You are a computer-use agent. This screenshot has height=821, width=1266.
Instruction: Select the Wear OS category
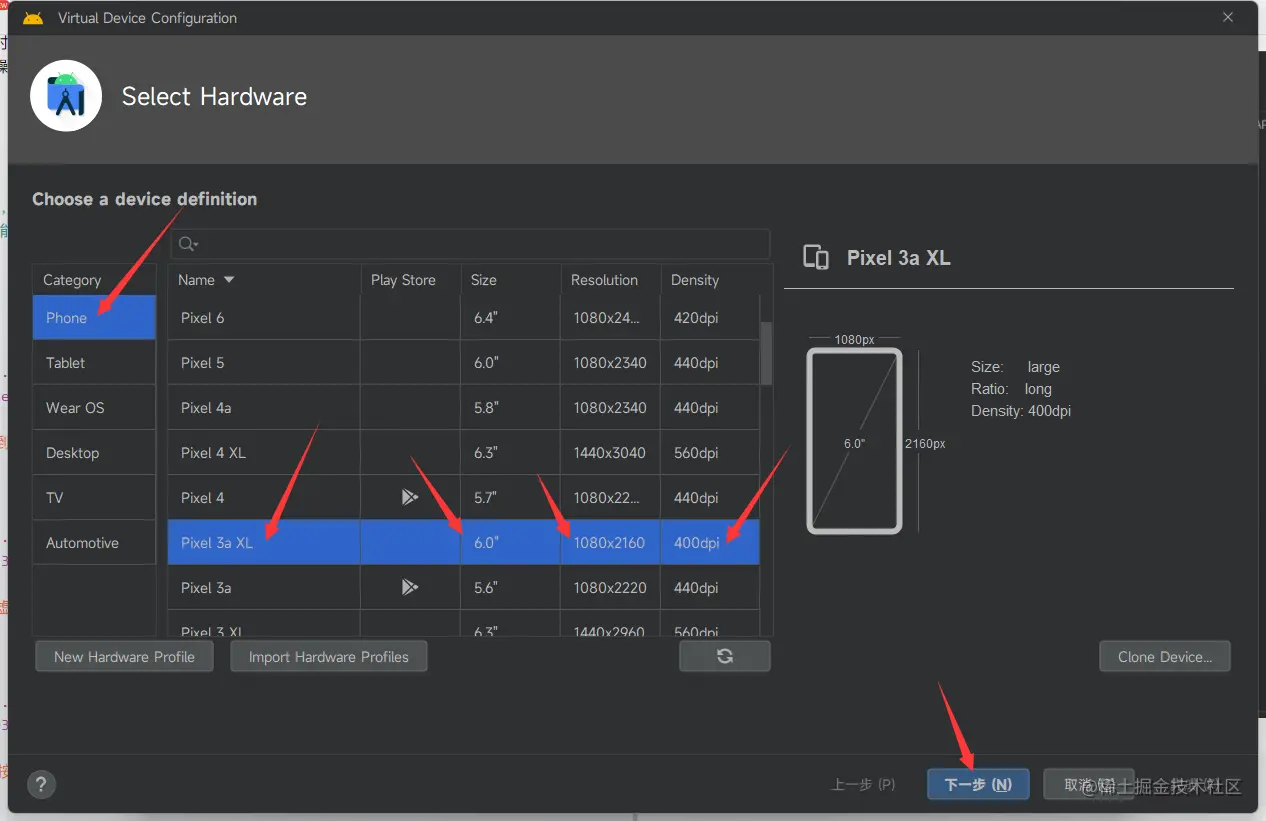pyautogui.click(x=94, y=407)
